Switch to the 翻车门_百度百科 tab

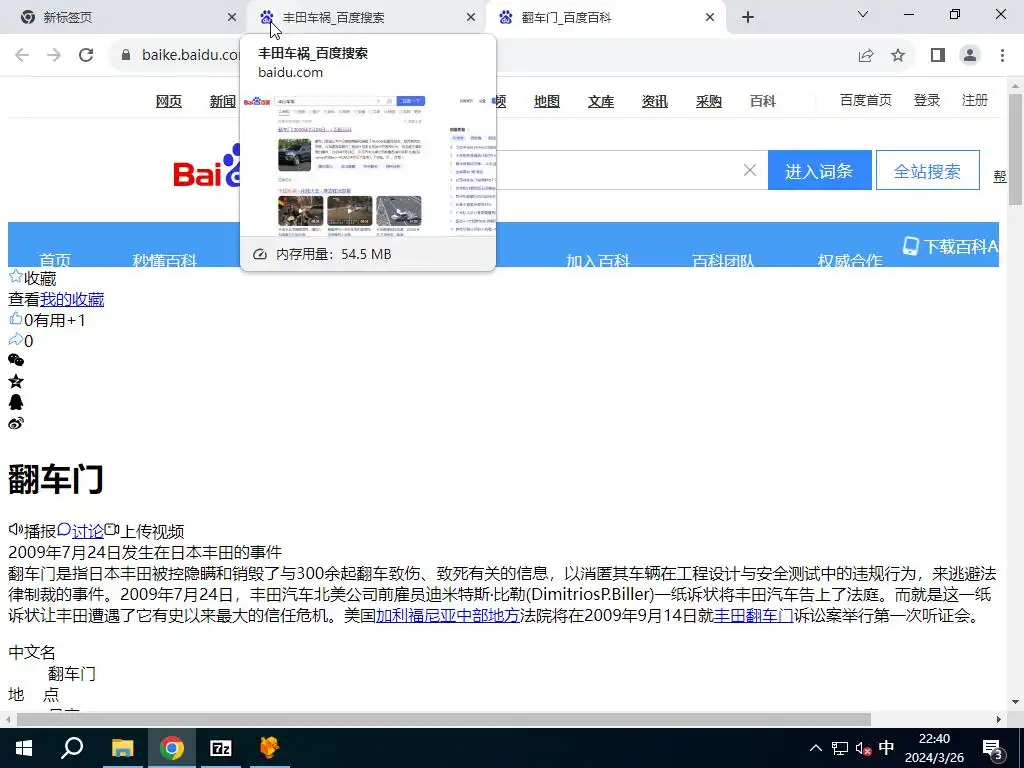[x=604, y=18]
